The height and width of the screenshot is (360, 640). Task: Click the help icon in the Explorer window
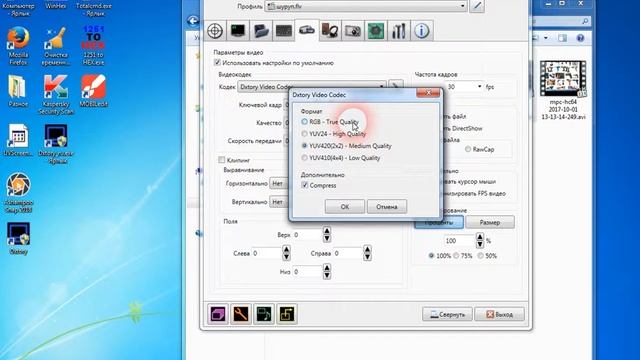pos(580,38)
